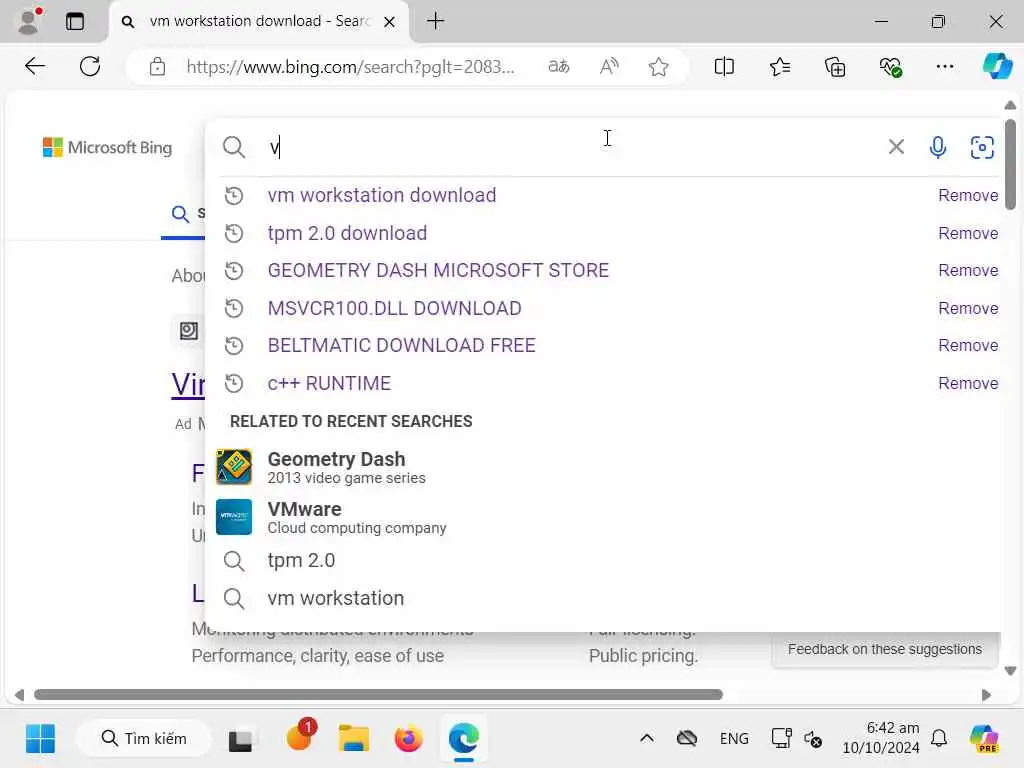Screen dimensions: 1024x768
Task: Remove vm workstation download from history
Action: click(968, 195)
